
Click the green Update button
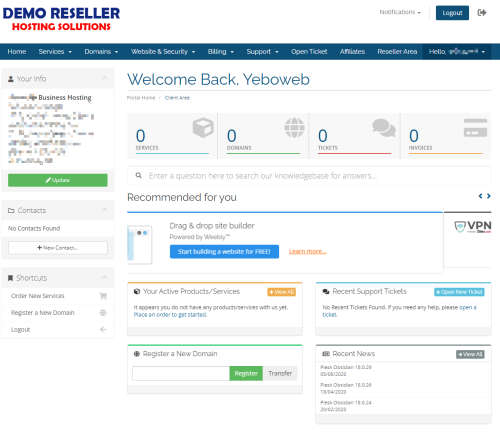[58, 180]
